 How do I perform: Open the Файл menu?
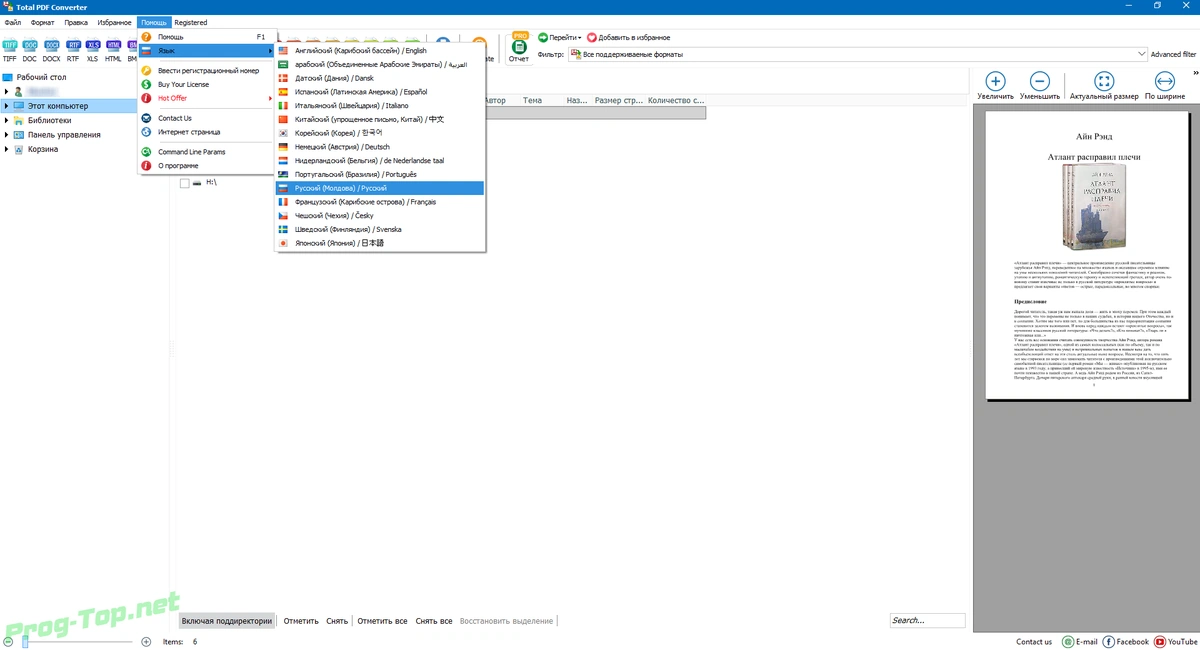tap(12, 22)
